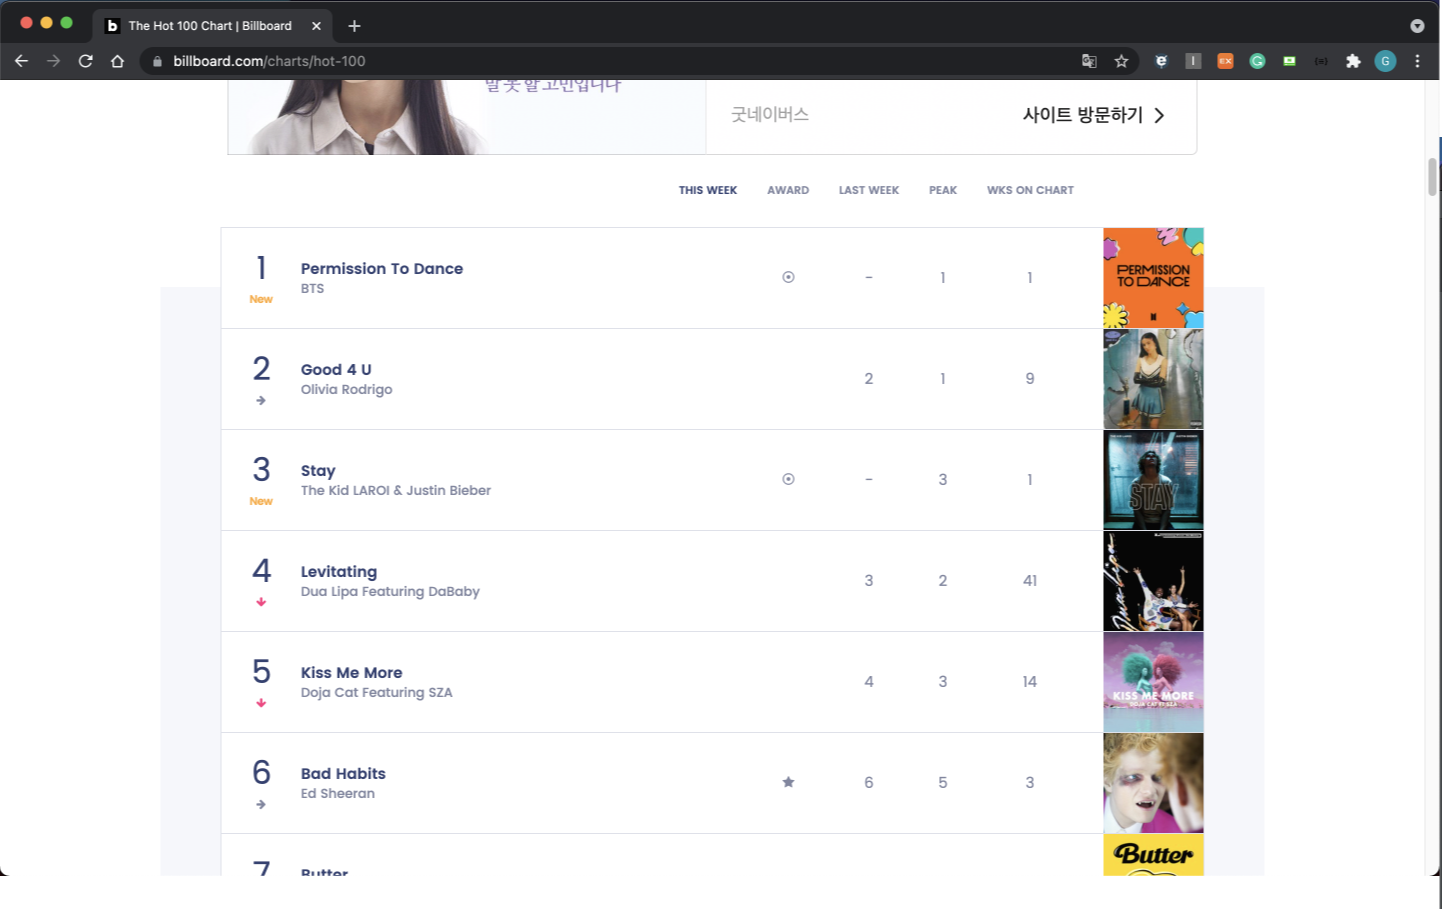Click the Permission To Dance album cover

(1153, 278)
